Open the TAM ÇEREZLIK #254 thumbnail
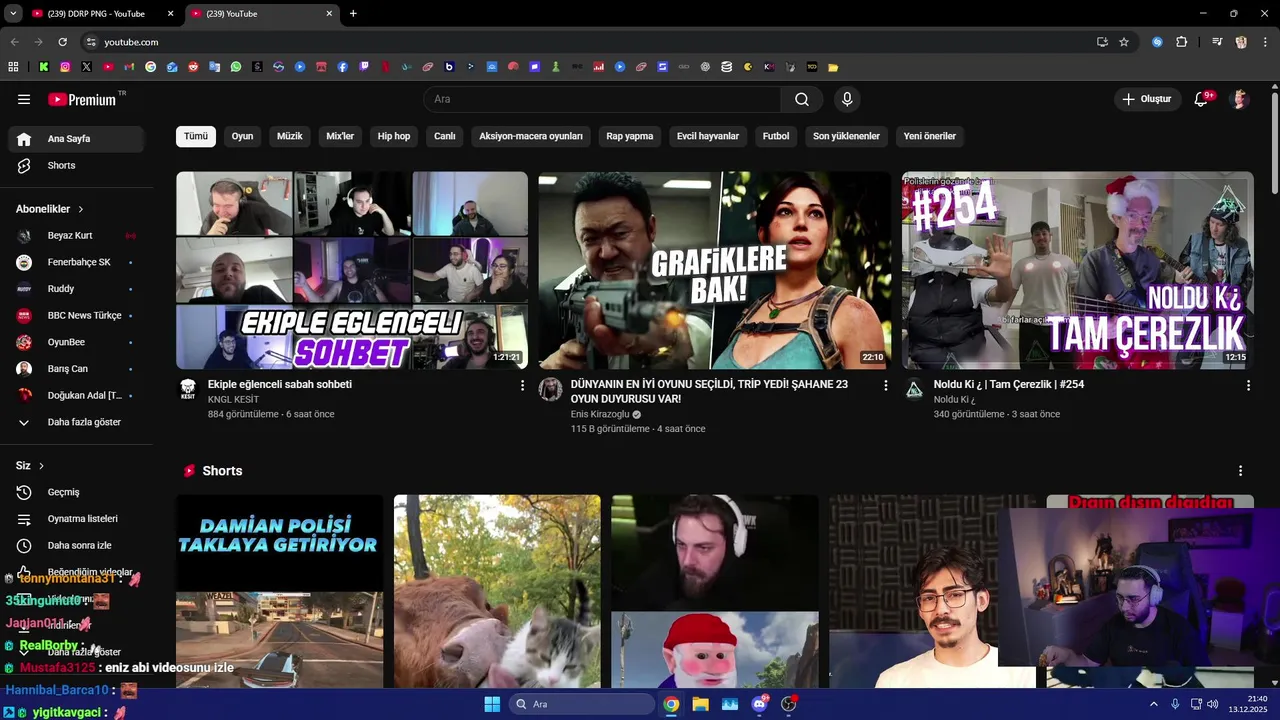Viewport: 1280px width, 720px height. pos(1077,270)
